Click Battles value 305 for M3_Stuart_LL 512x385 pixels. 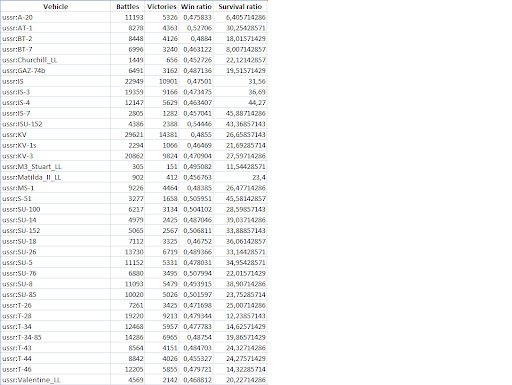coord(138,167)
